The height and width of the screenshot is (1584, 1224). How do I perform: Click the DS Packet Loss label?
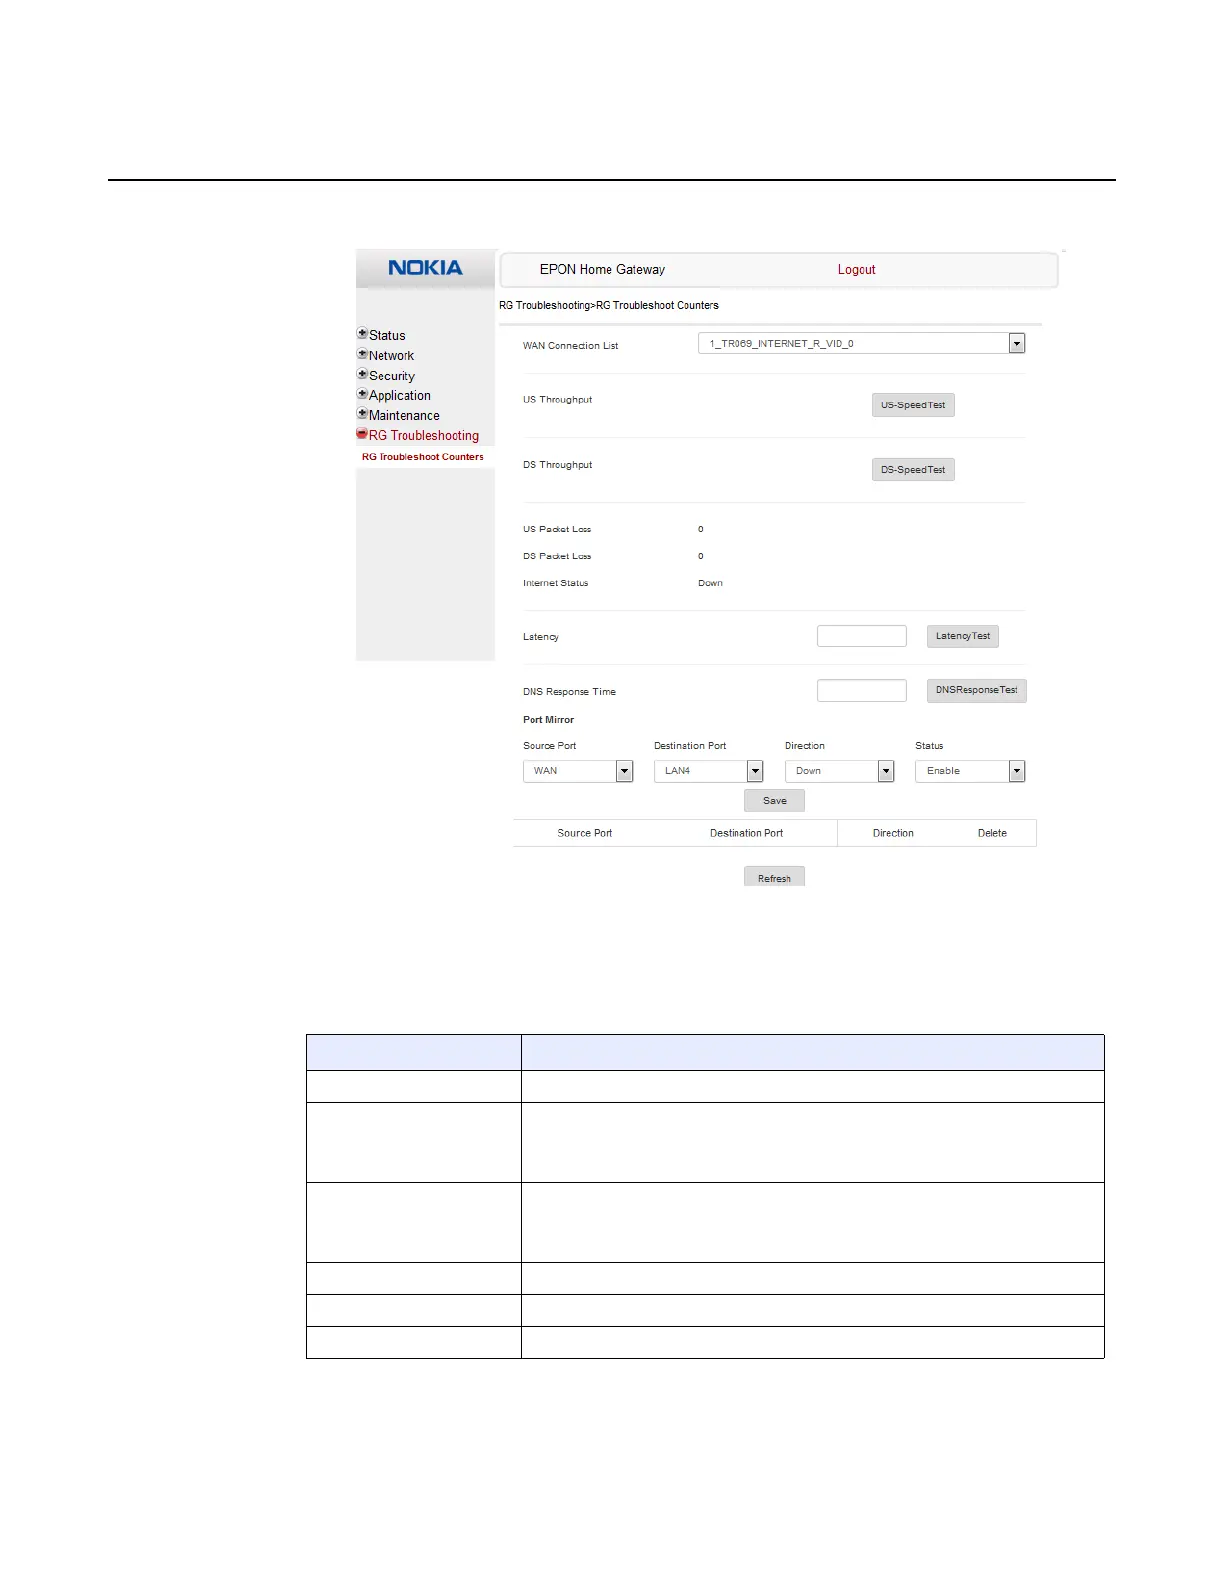pos(557,556)
